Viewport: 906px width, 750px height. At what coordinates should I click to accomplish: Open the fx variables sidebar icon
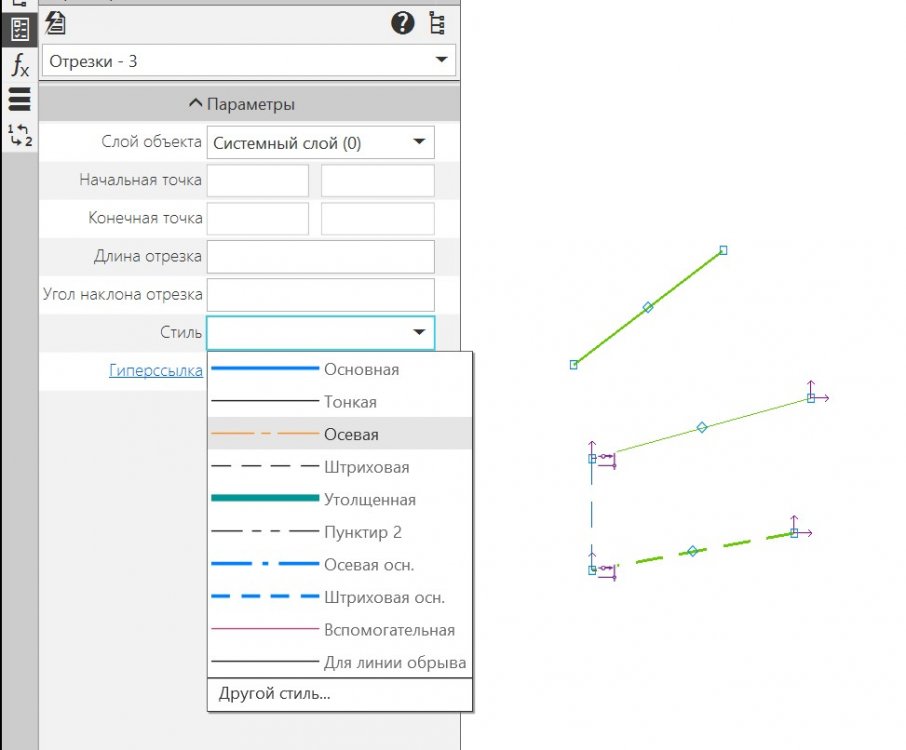click(20, 64)
